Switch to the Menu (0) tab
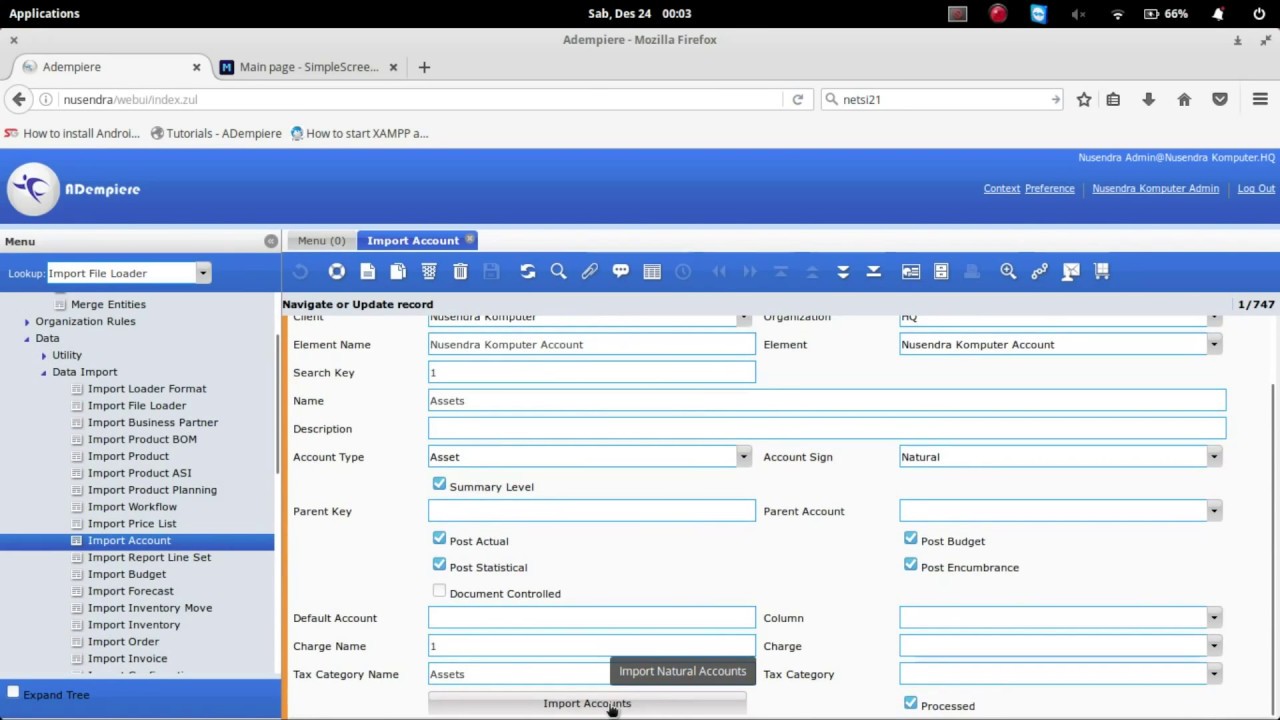Viewport: 1280px width, 720px height. [x=321, y=240]
